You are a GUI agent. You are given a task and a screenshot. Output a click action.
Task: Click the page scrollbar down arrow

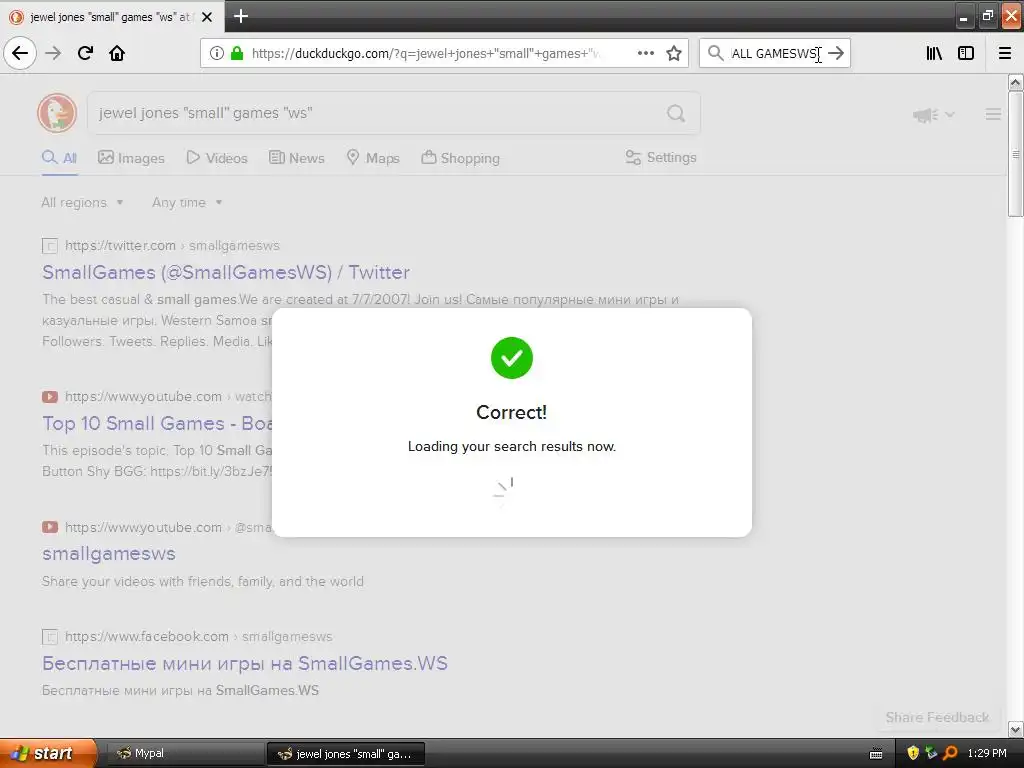[x=1015, y=728]
